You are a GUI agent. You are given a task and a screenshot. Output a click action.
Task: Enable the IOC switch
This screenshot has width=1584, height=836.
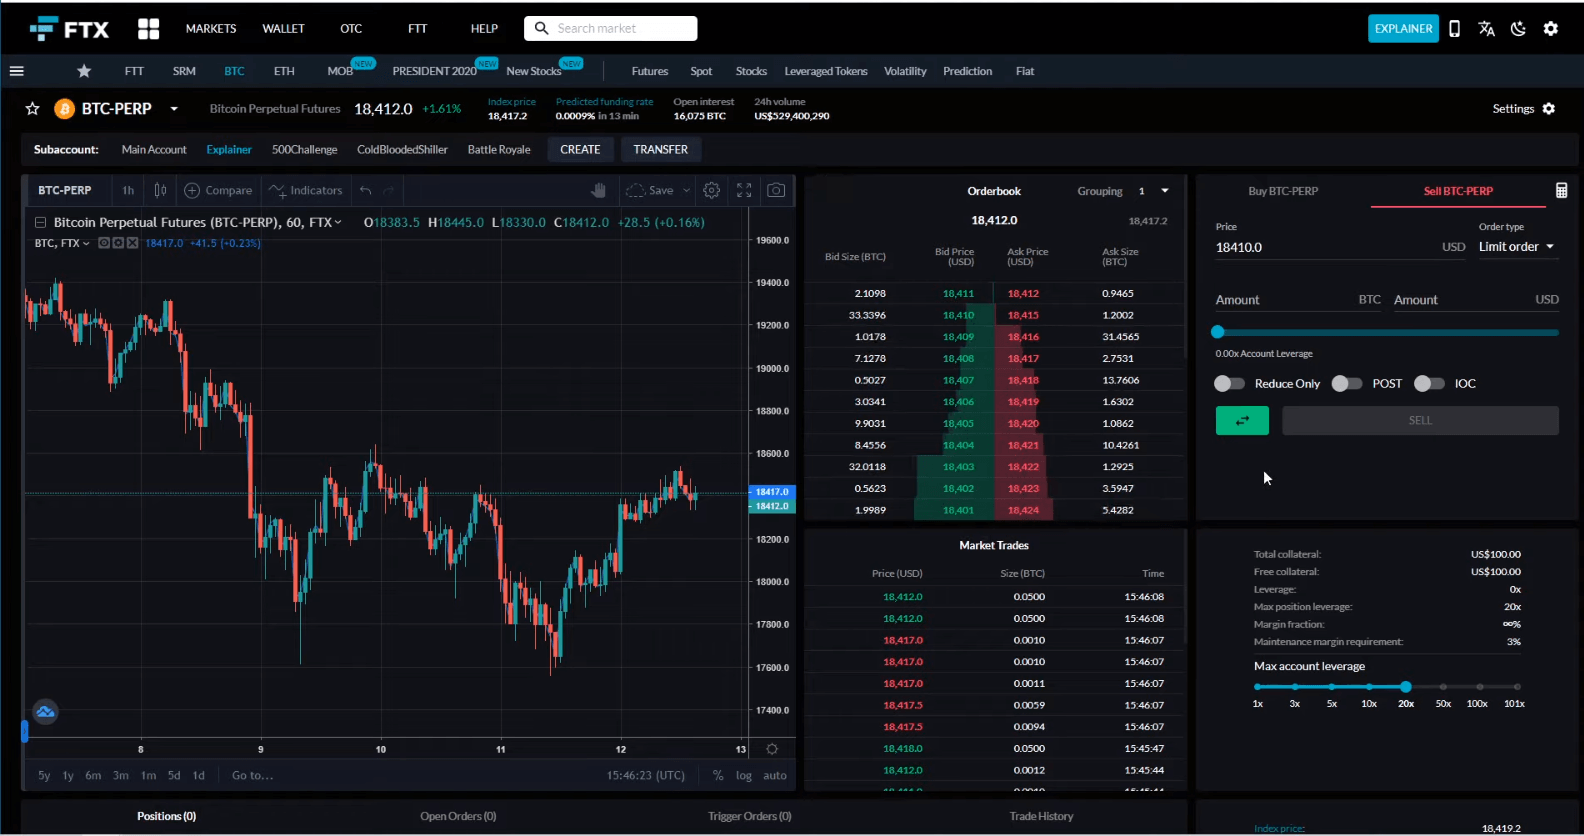[1429, 384]
